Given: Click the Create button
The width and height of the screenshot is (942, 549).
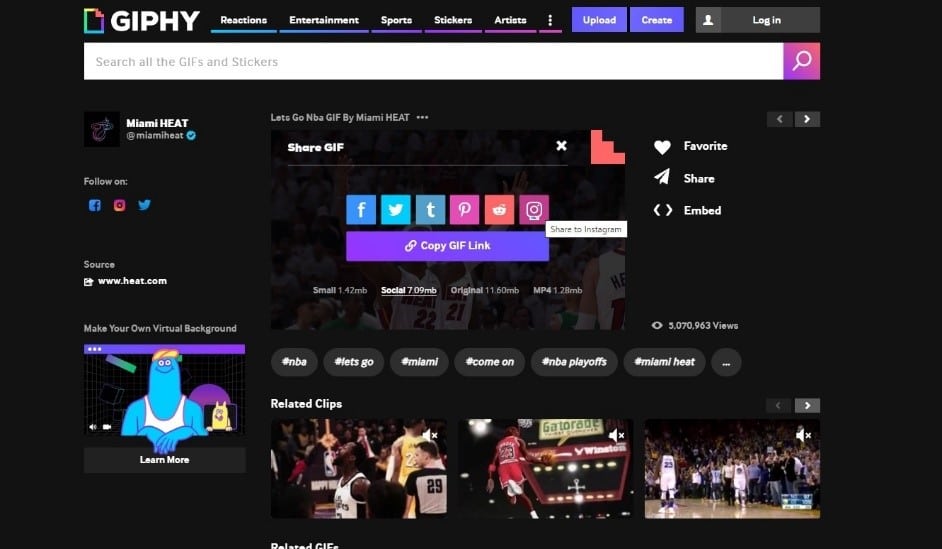Looking at the screenshot, I should (657, 20).
